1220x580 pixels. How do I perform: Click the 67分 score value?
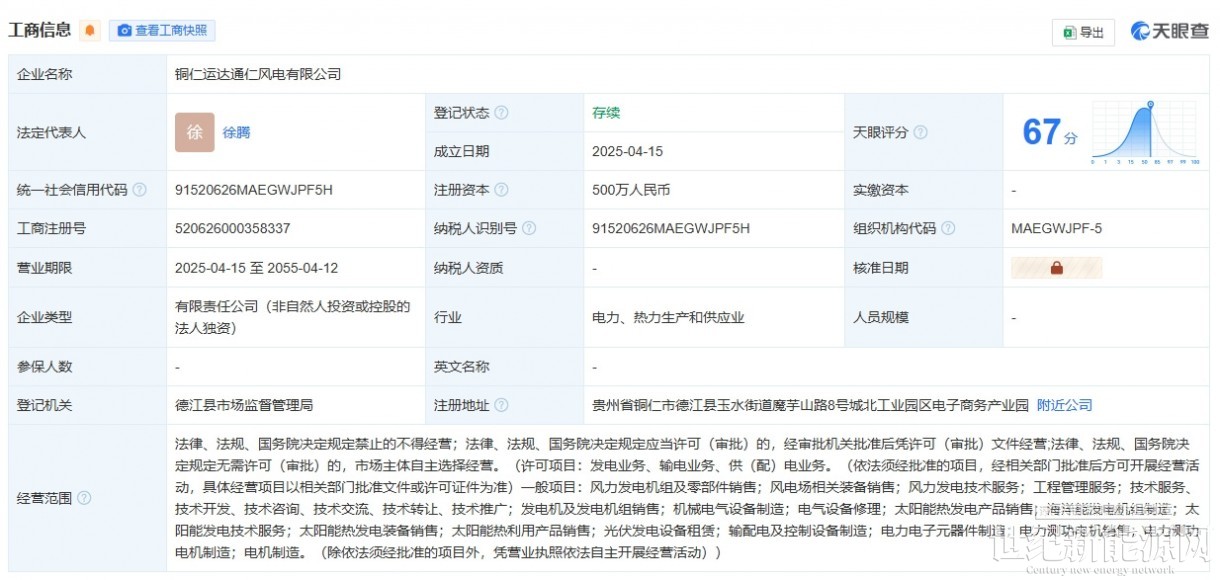[x=1050, y=133]
